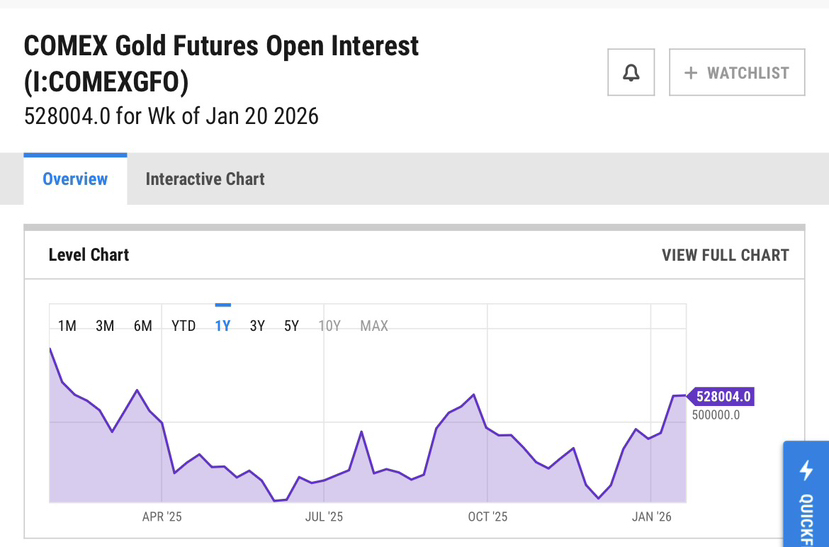The width and height of the screenshot is (829, 547).
Task: Set chart range to 3M
Action: (105, 326)
